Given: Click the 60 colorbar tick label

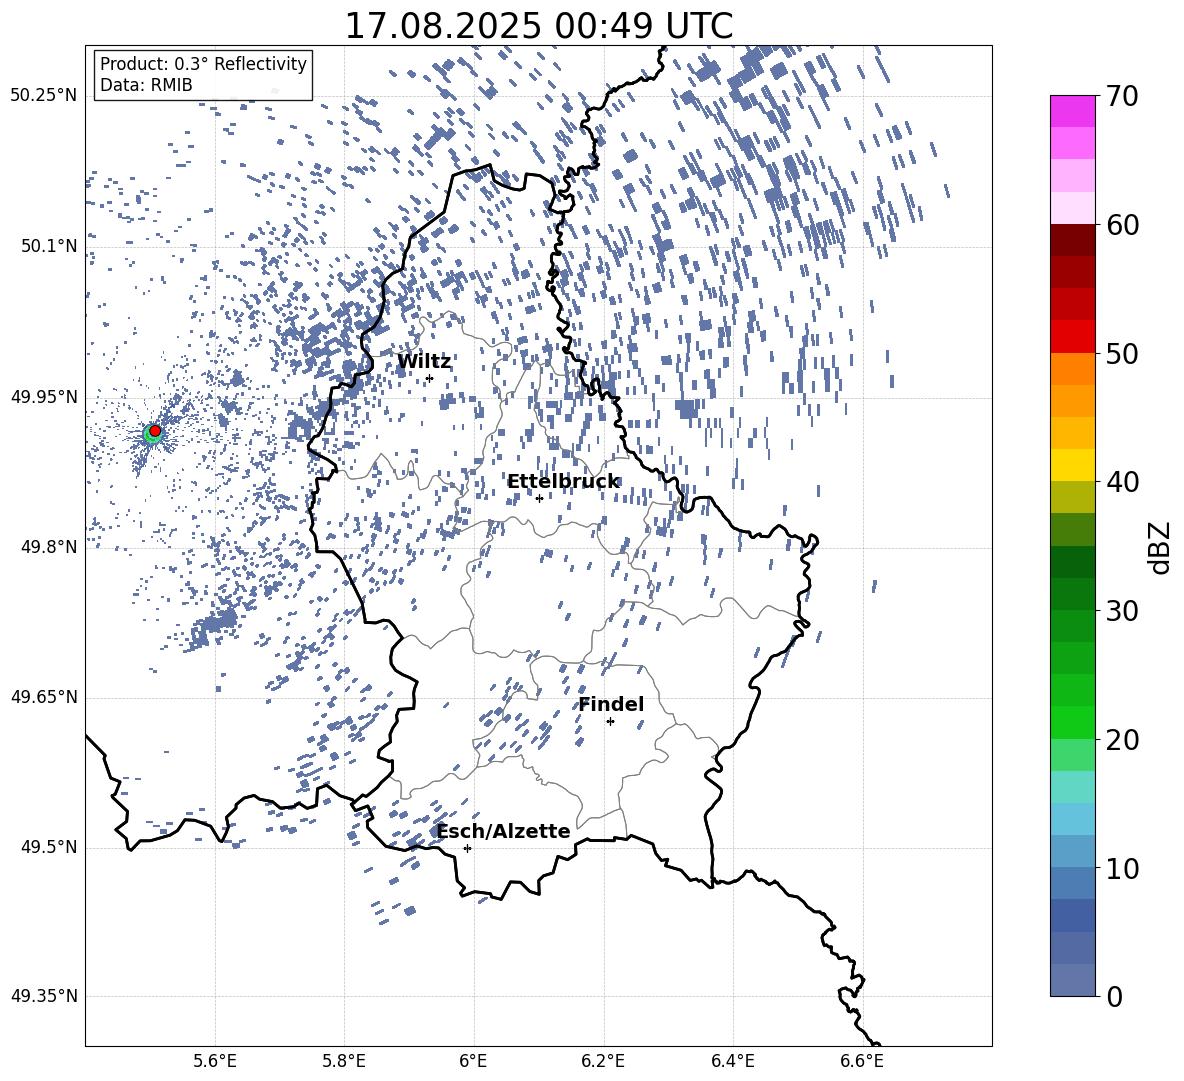Looking at the screenshot, I should [x=1122, y=225].
